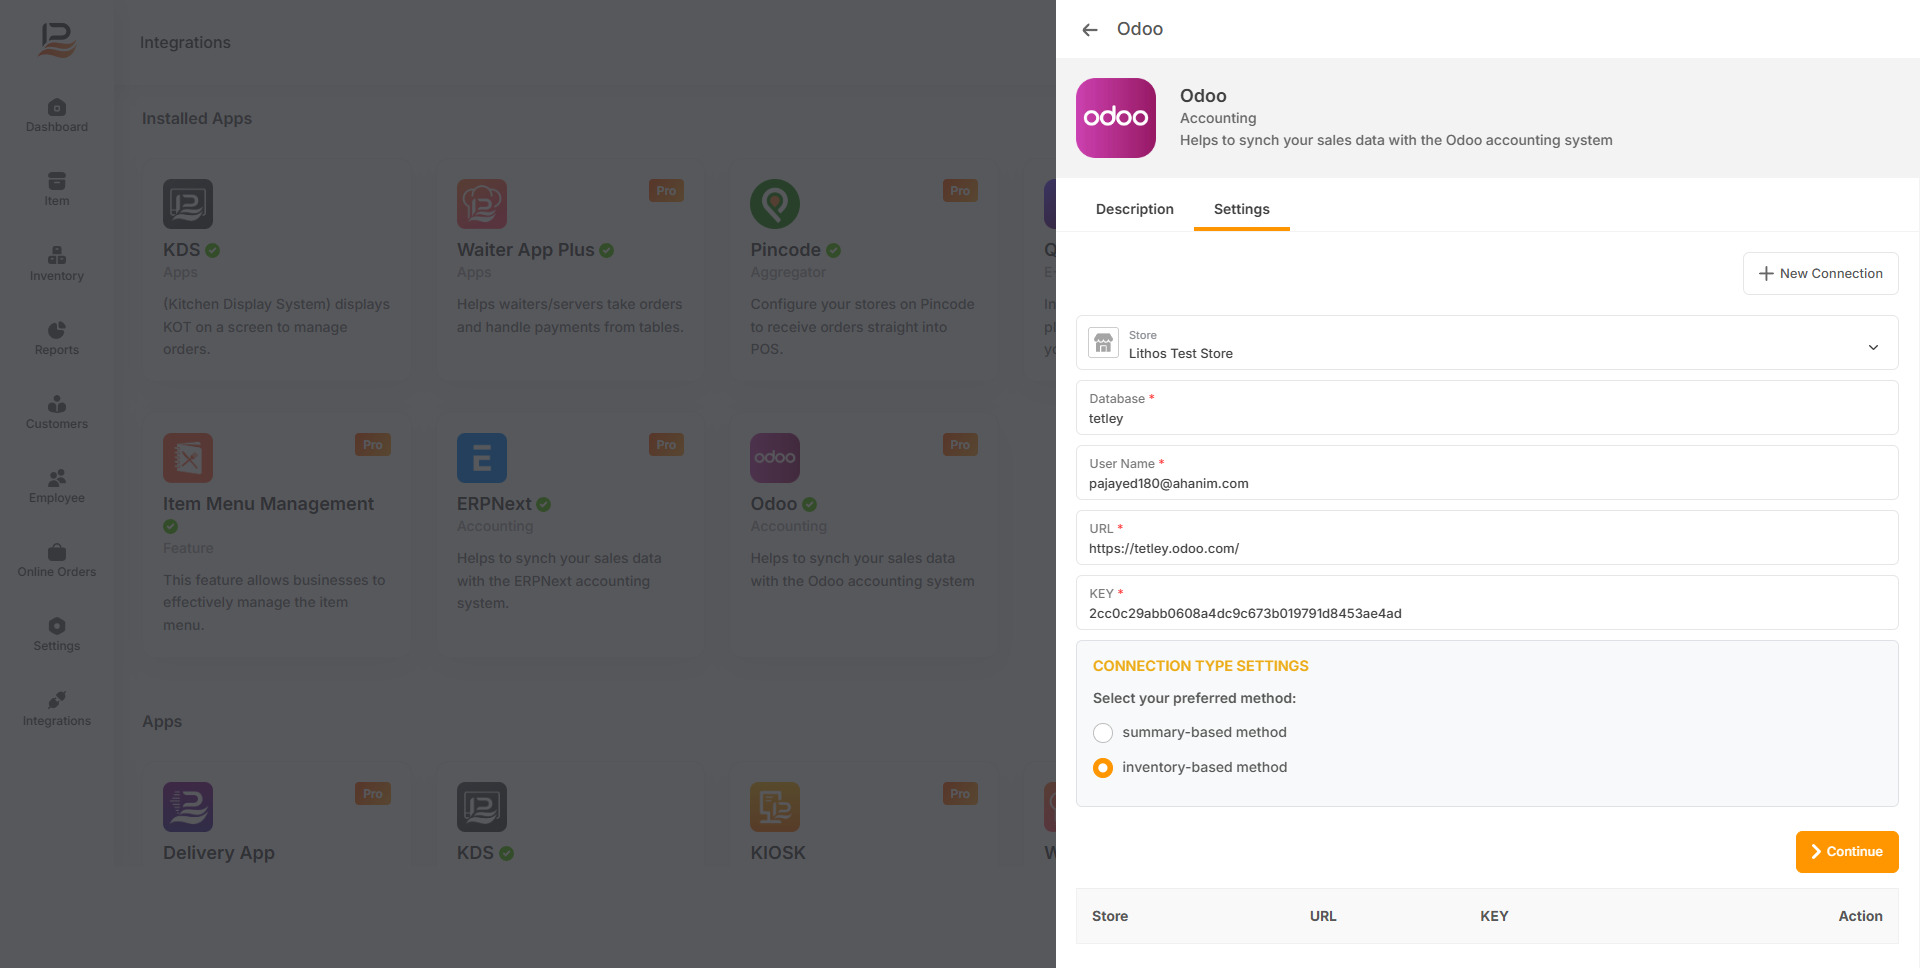Screen dimensions: 1920x969
Task: Click the Waiter App Plus title
Action: [x=526, y=250]
